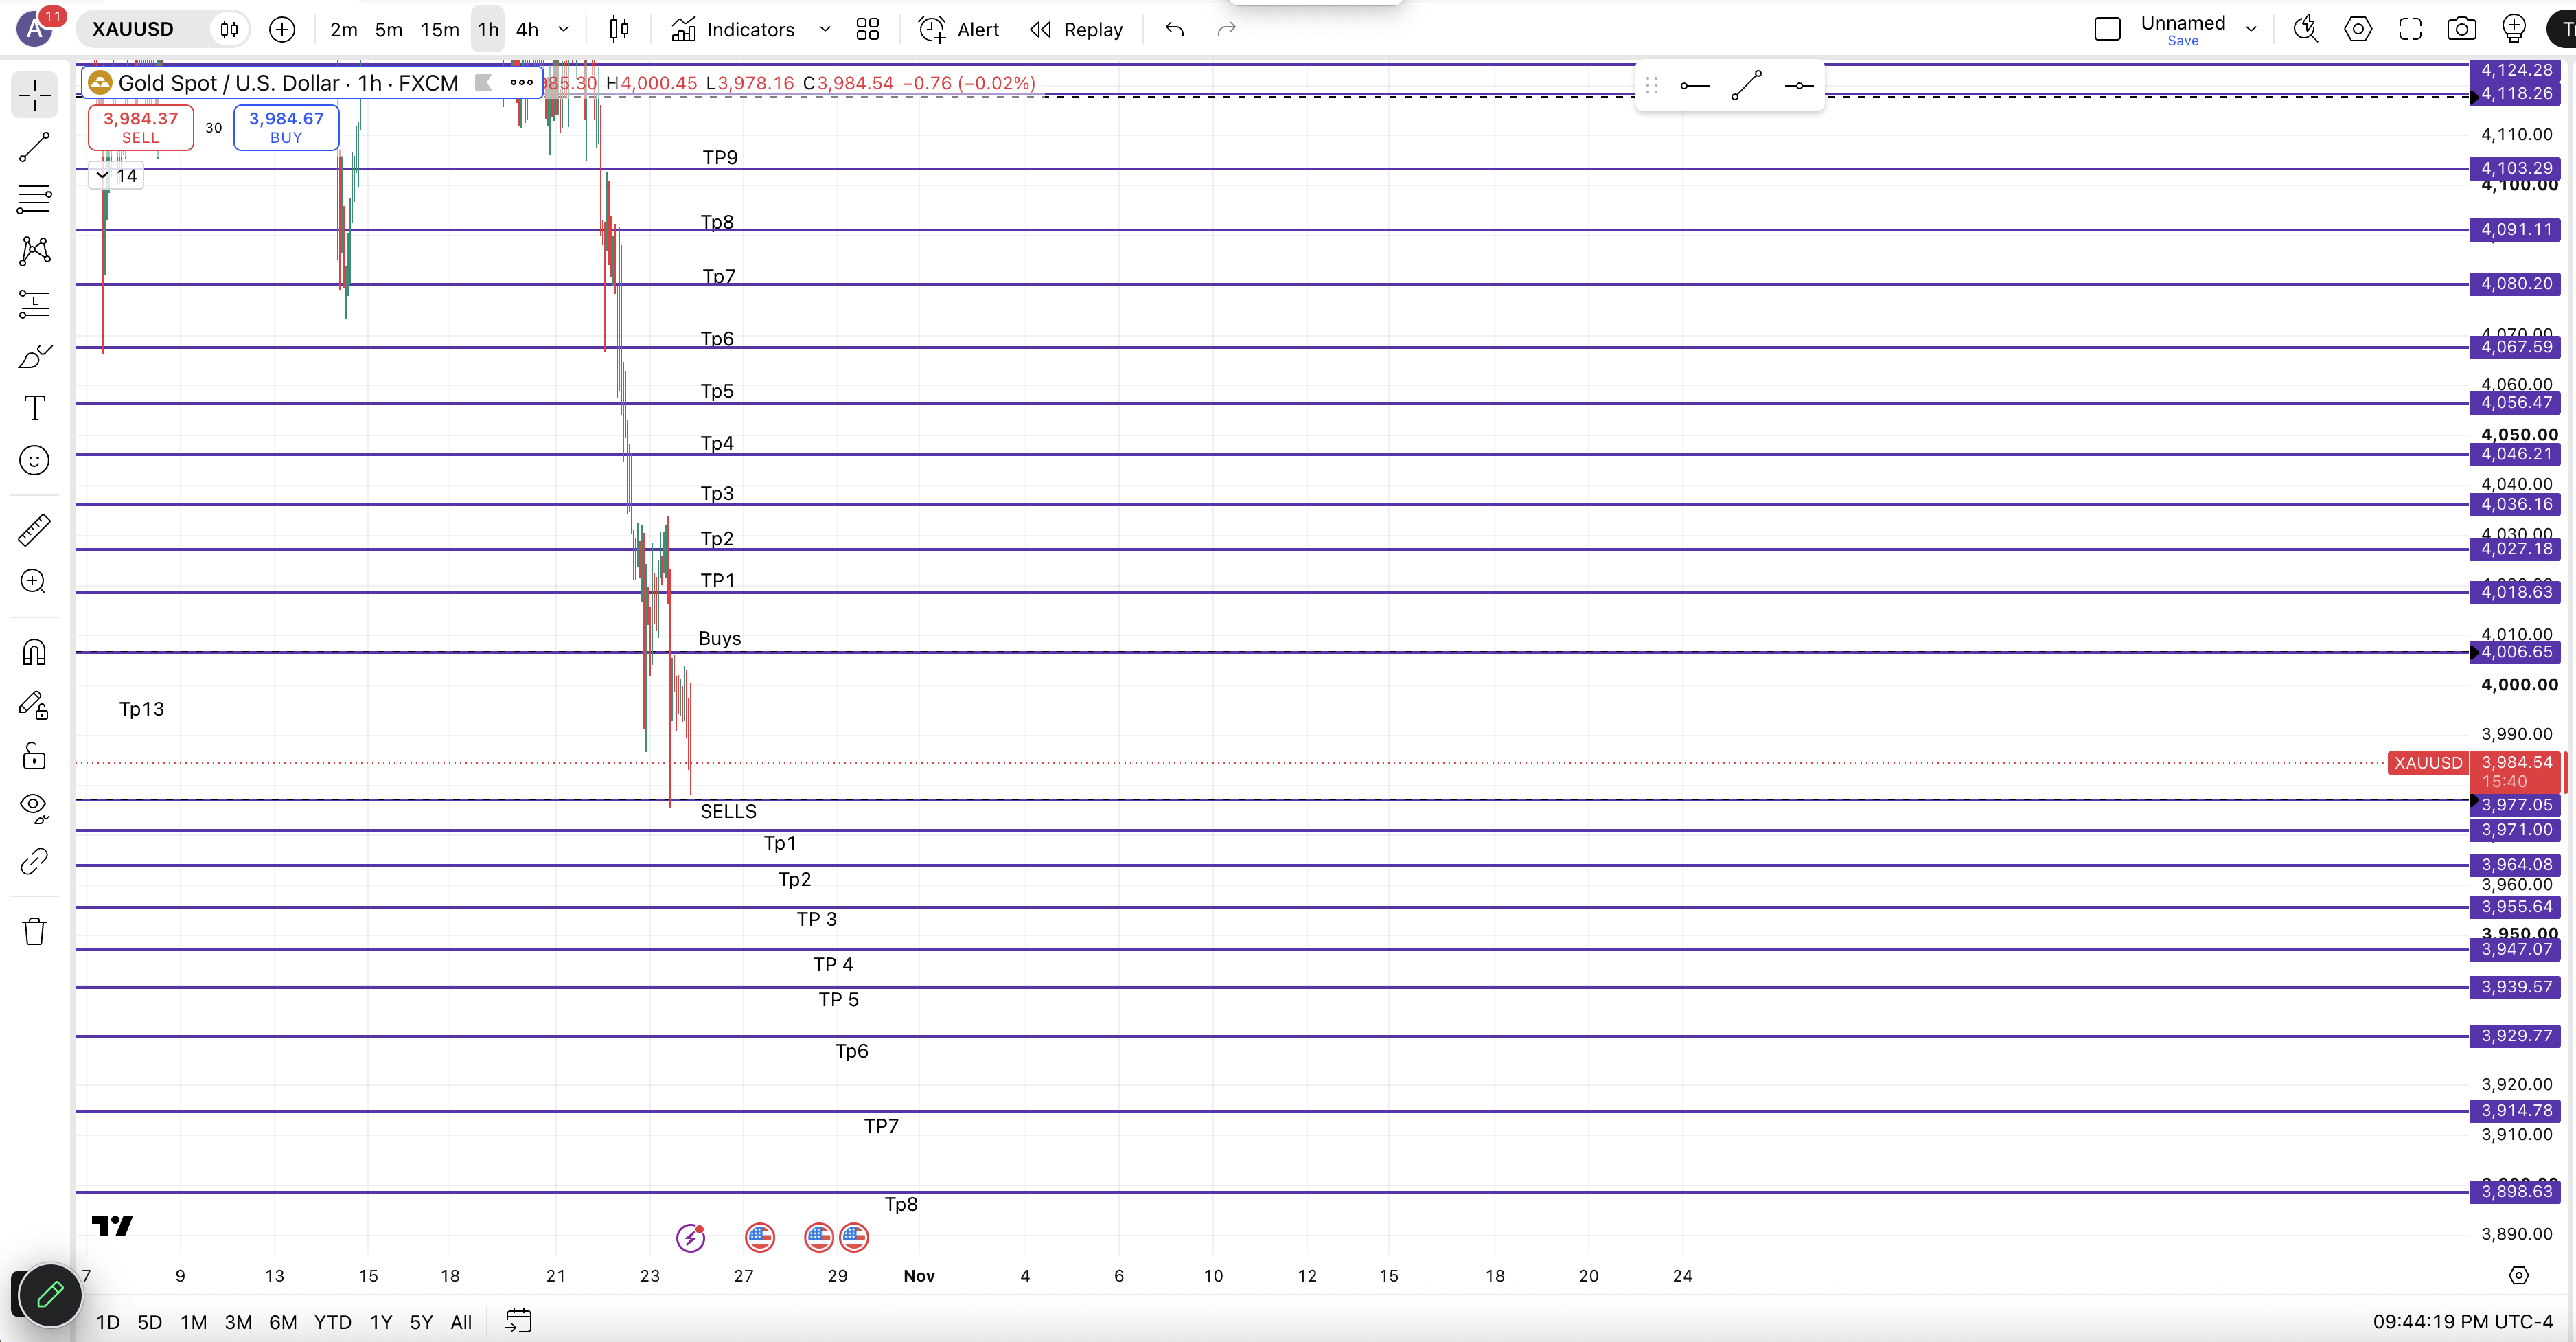Switch to the 15m timeframe
Image resolution: width=2576 pixels, height=1342 pixels.
tap(439, 29)
